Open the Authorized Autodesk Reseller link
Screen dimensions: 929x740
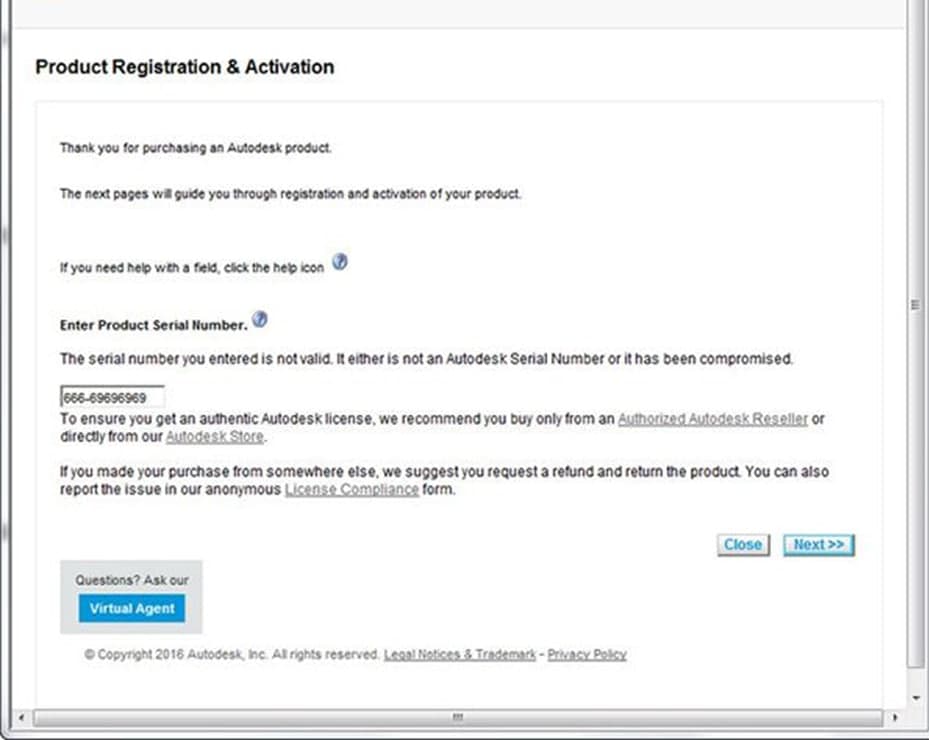tap(712, 419)
